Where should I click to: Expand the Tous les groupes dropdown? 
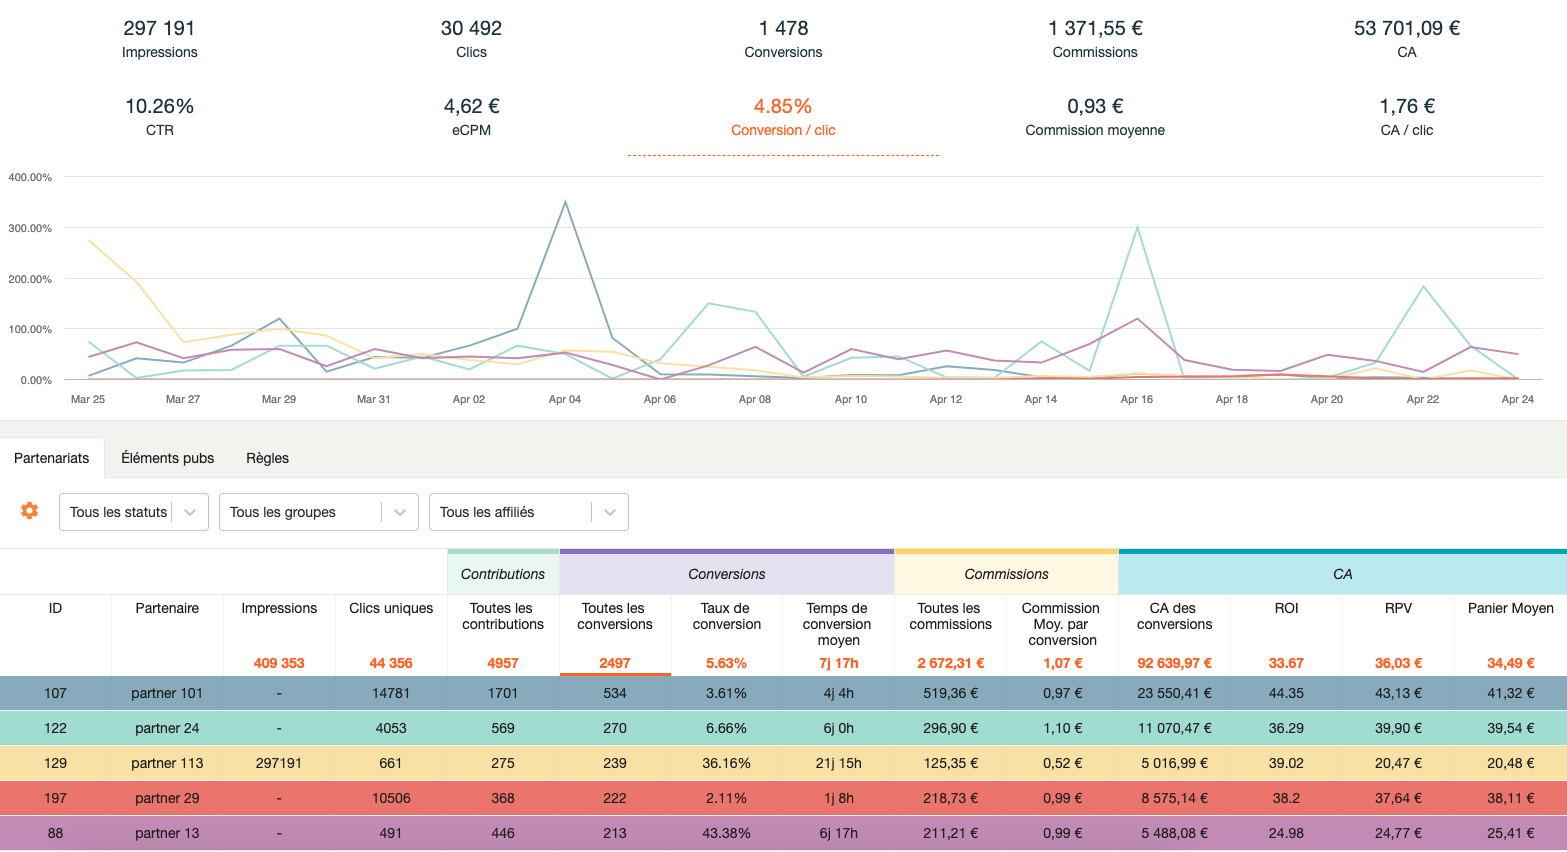319,512
